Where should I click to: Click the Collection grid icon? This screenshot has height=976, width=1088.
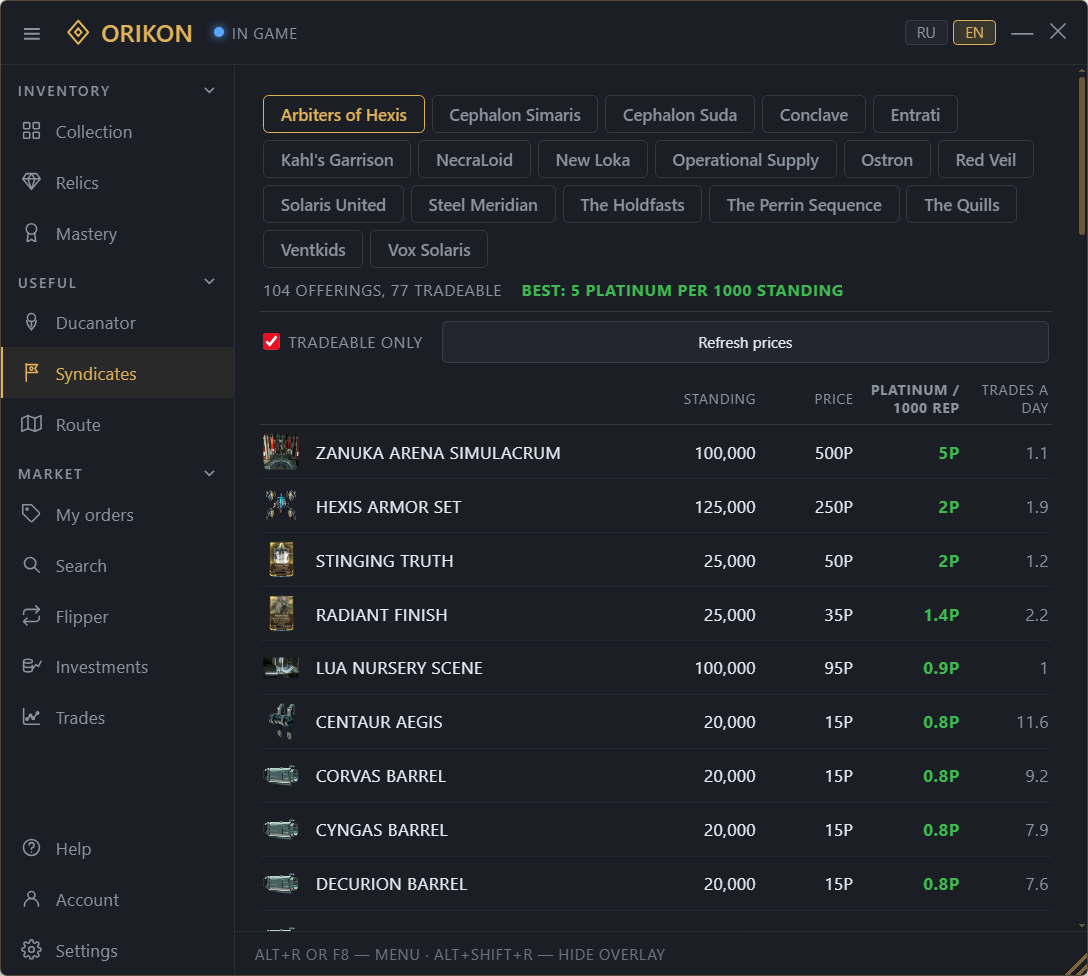(31, 131)
